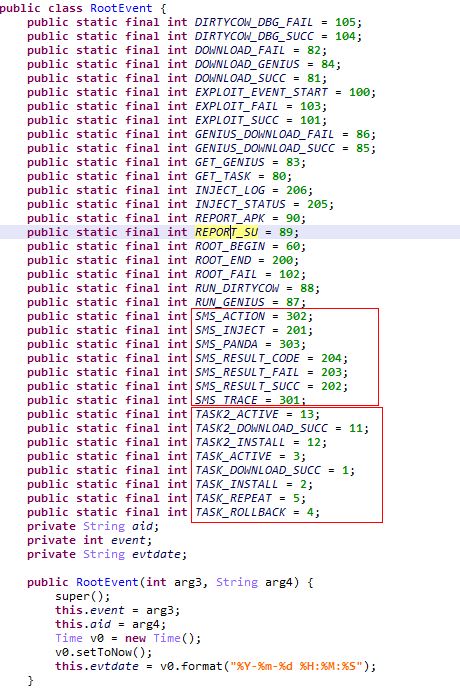Click the EXPLOIT_SUCC identifier

point(237,120)
